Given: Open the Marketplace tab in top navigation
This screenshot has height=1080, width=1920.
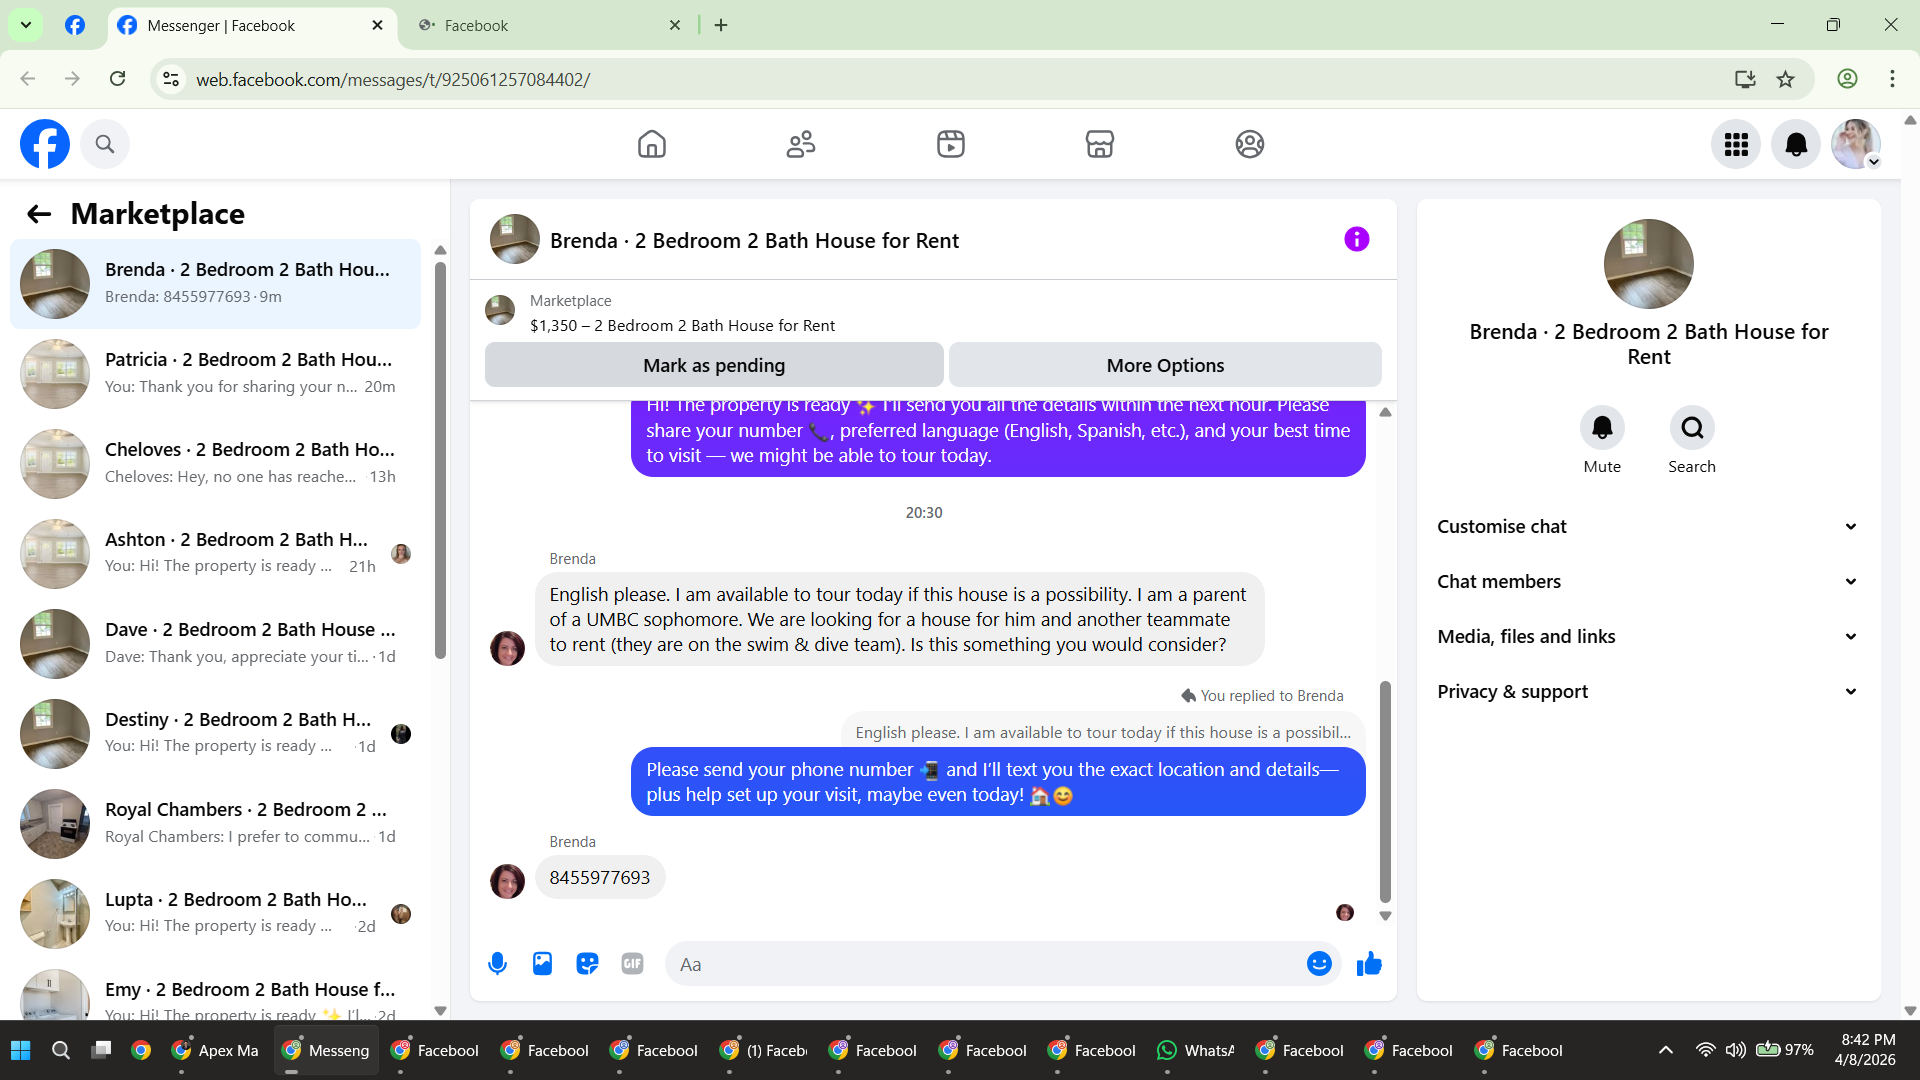Looking at the screenshot, I should (x=1100, y=145).
